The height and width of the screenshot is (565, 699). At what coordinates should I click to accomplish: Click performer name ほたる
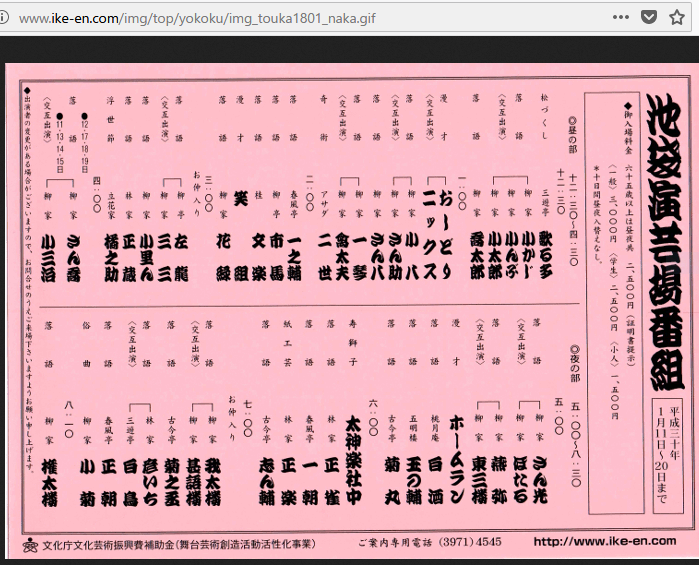pos(520,481)
